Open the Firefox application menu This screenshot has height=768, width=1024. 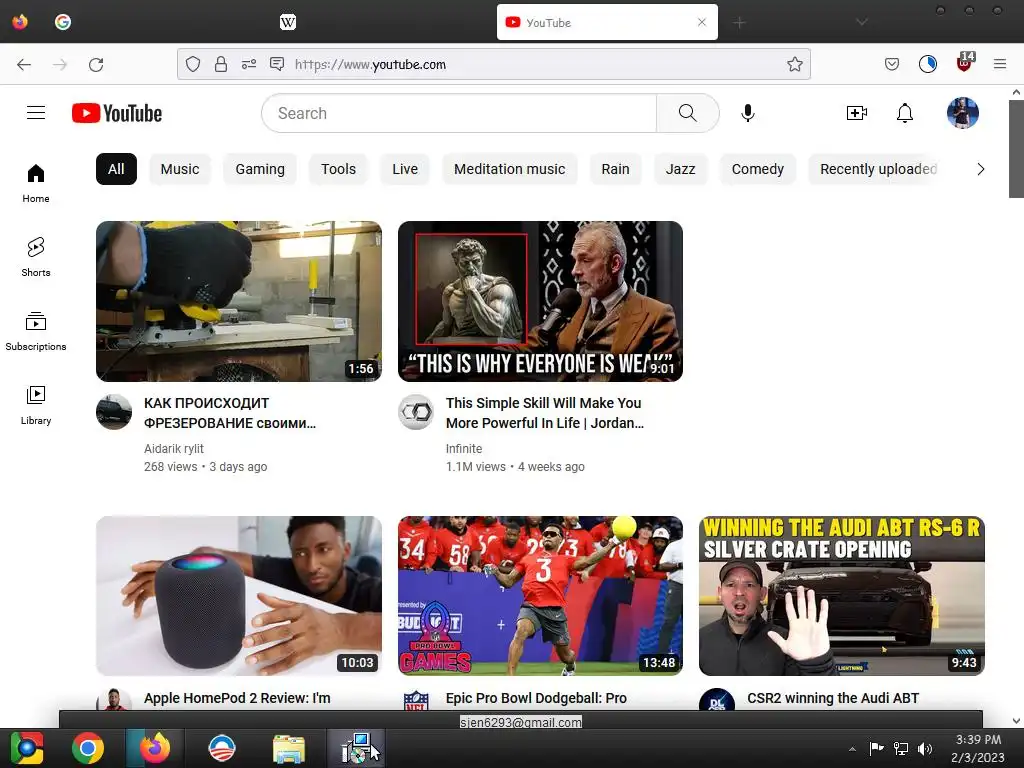[x=999, y=64]
